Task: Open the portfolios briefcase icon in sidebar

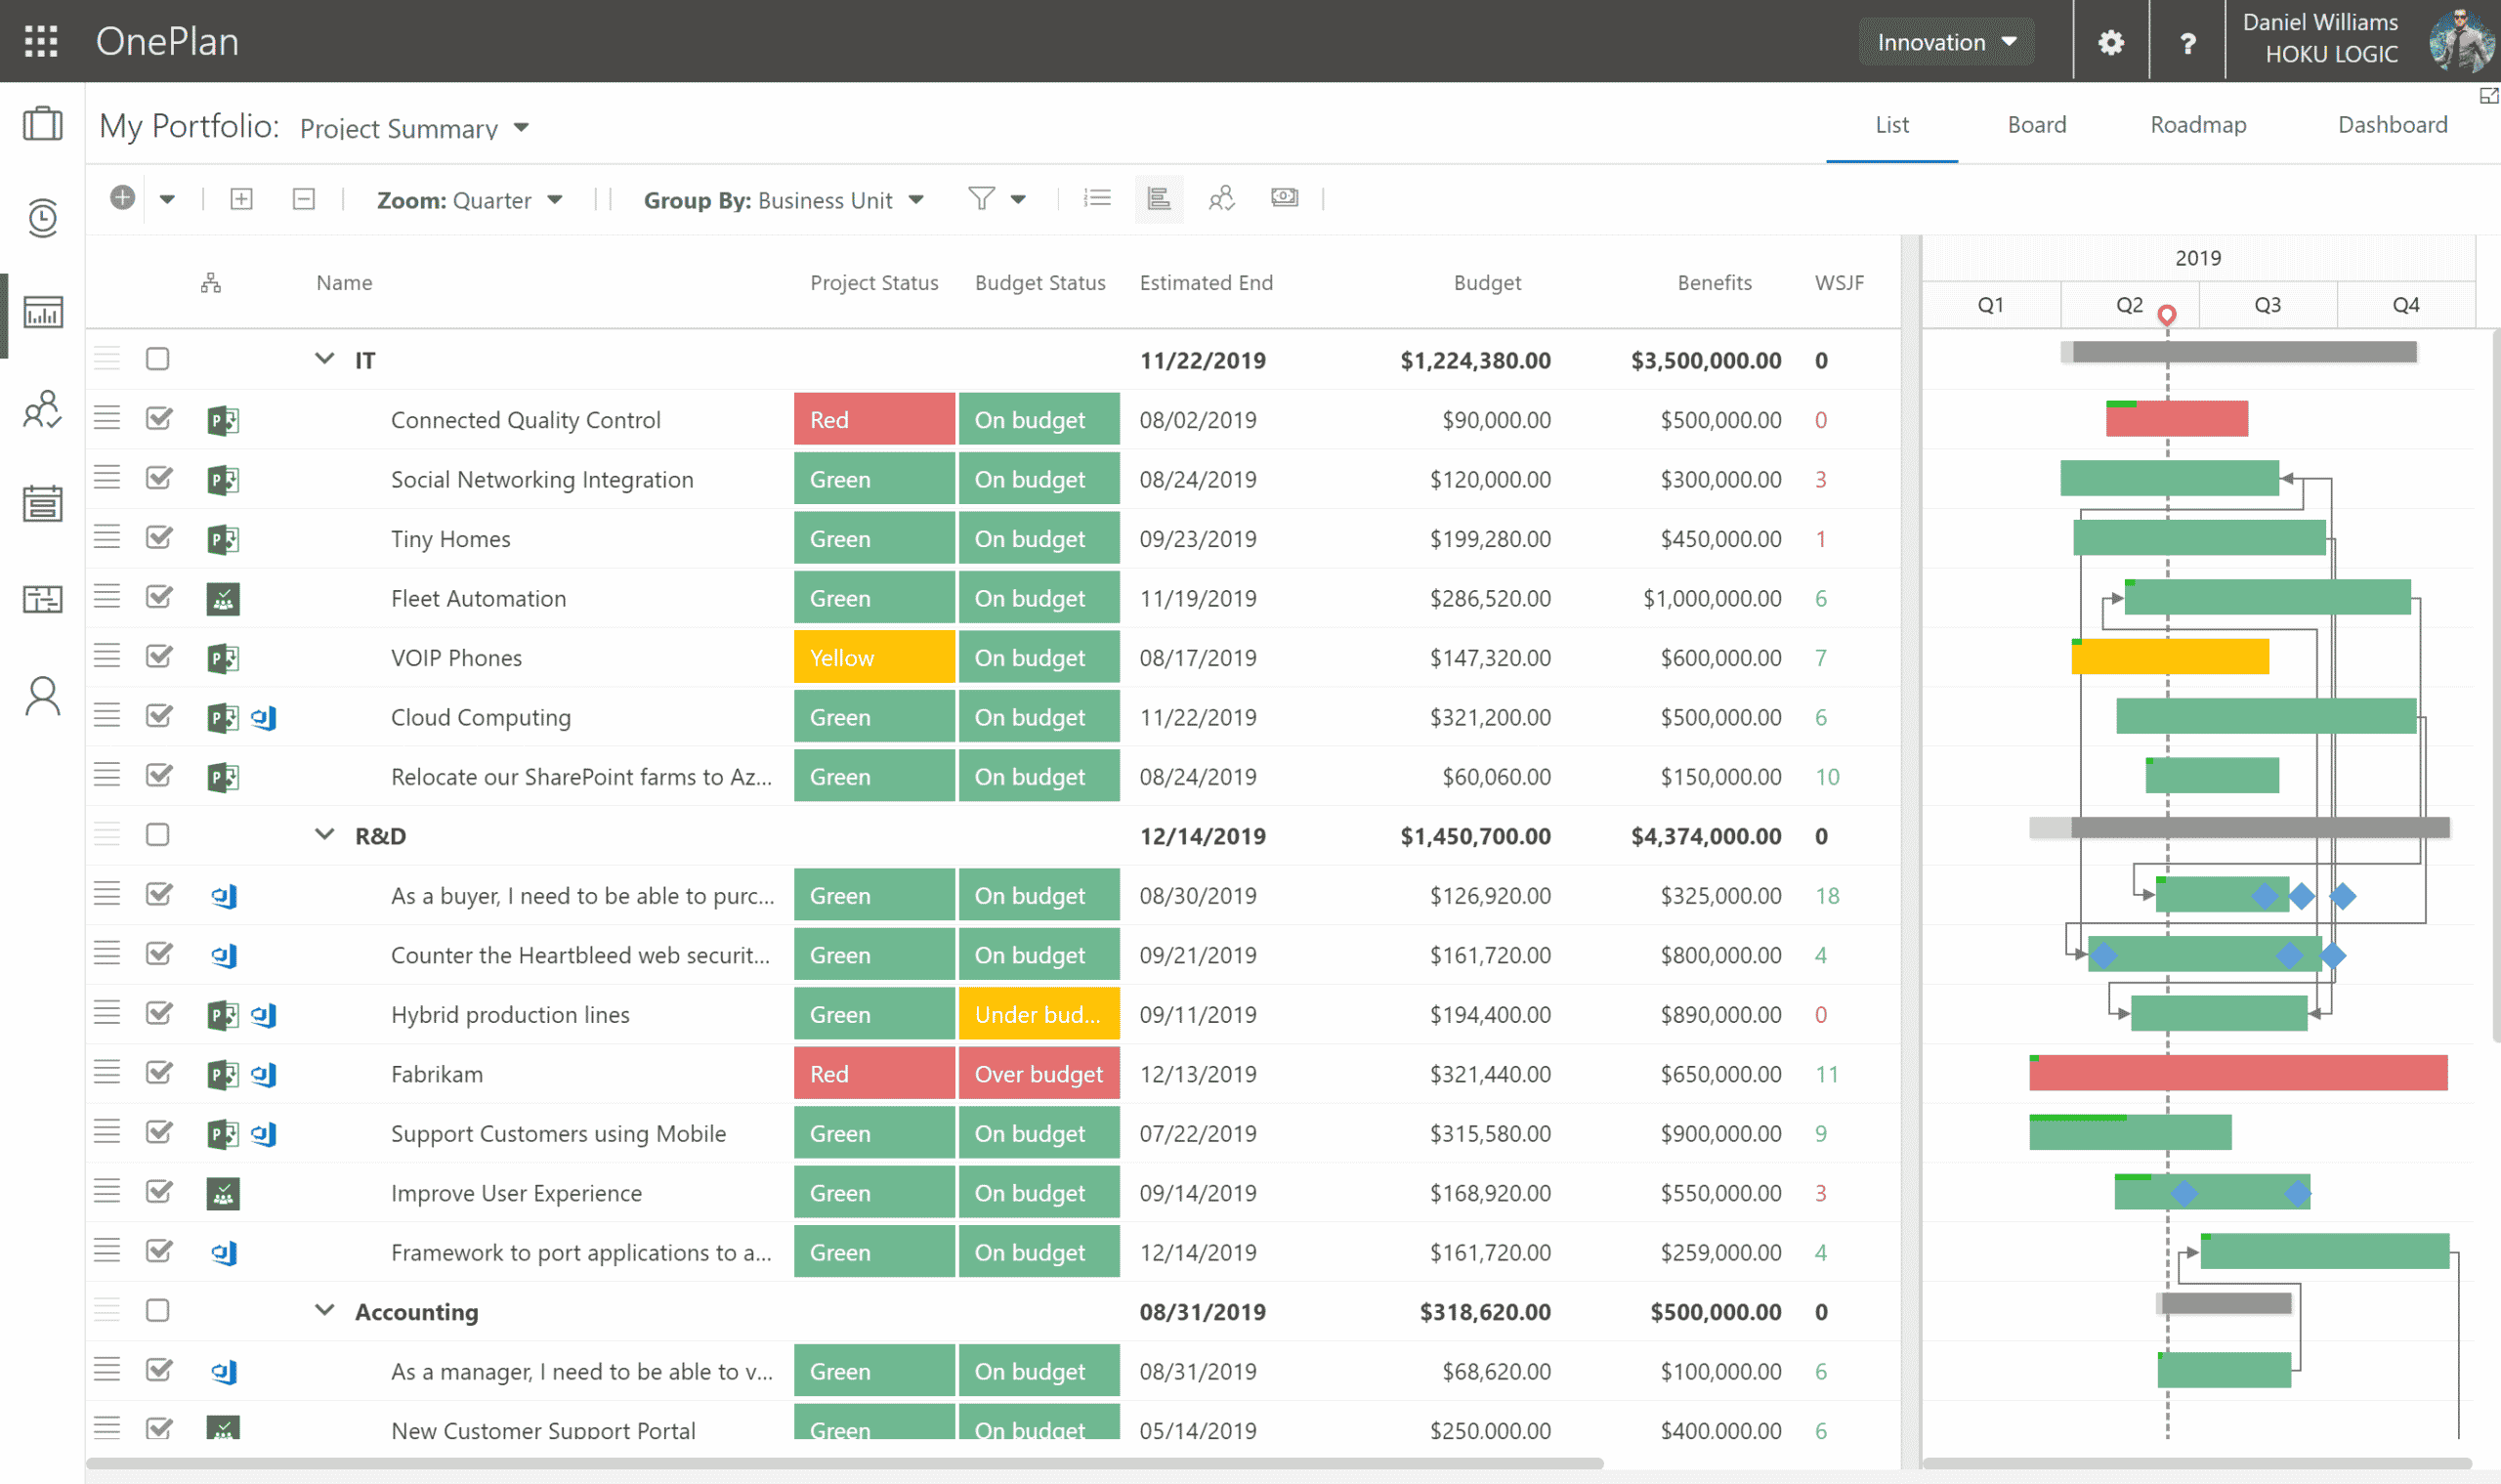Action: point(42,123)
